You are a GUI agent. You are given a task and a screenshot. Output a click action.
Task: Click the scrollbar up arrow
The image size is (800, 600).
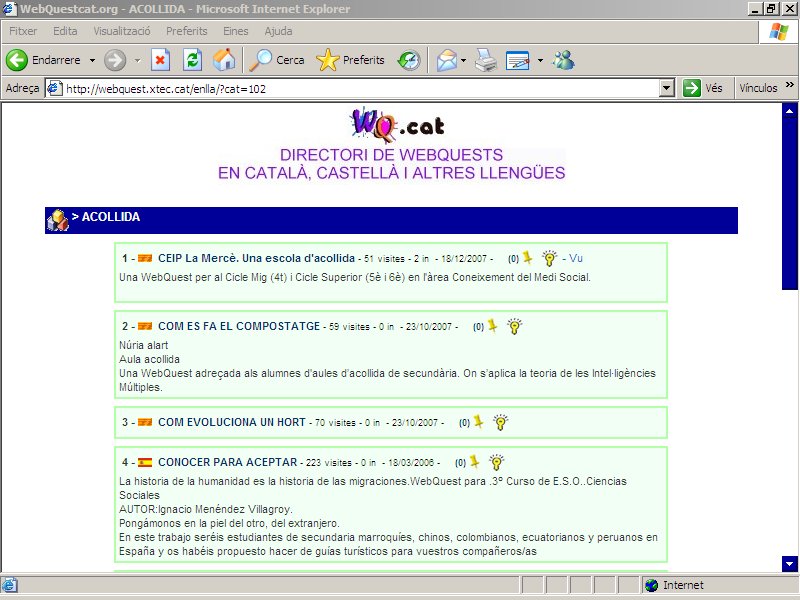point(789,111)
